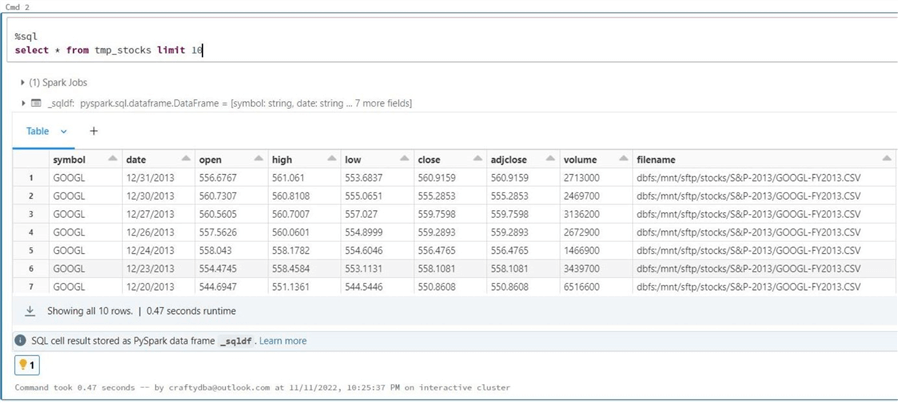Expand the _sqldf dataframe schema

[23, 103]
